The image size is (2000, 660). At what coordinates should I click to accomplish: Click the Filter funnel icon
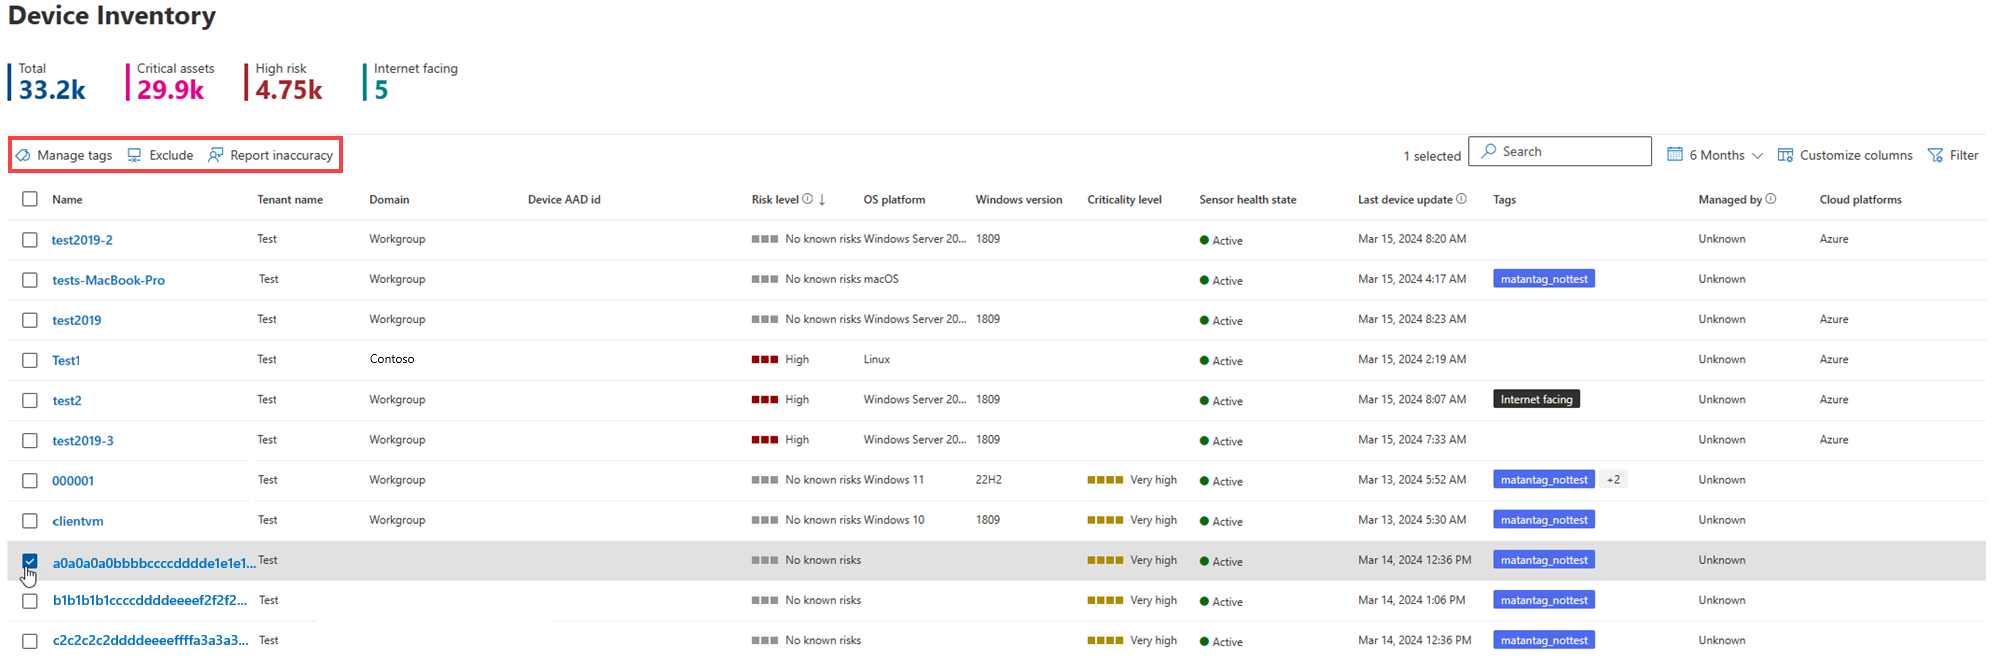(x=1935, y=155)
